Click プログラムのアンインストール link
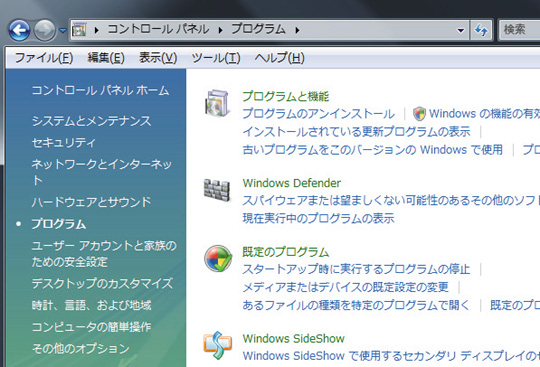 pyautogui.click(x=318, y=114)
